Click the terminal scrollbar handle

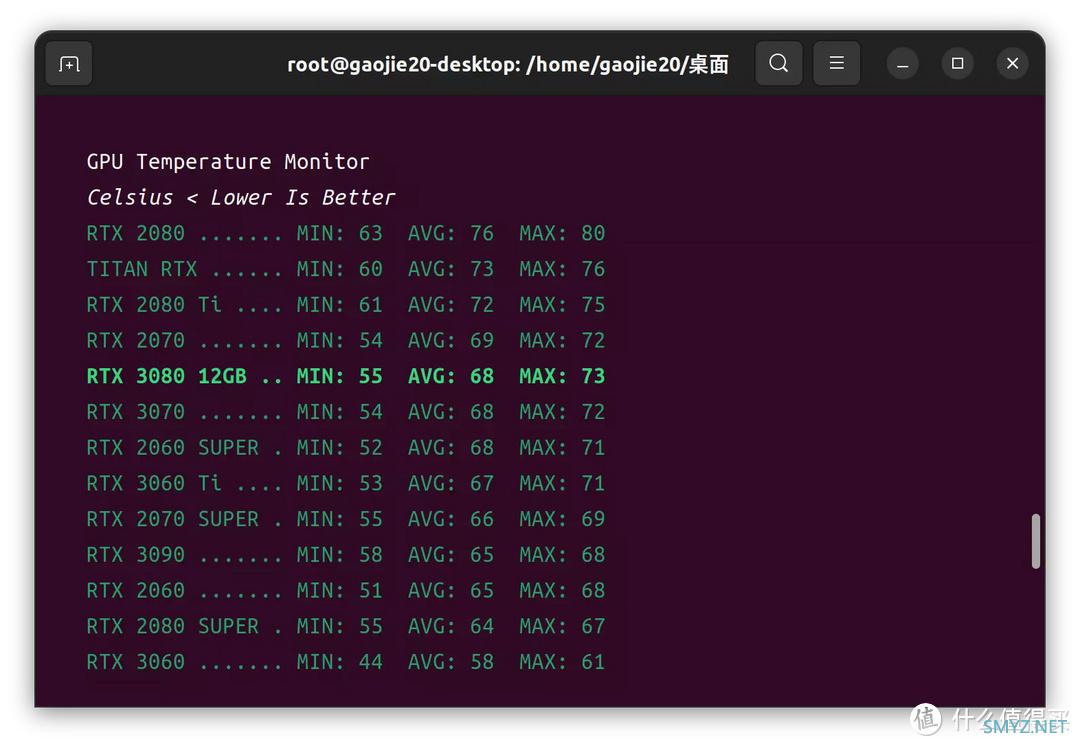coord(1035,541)
